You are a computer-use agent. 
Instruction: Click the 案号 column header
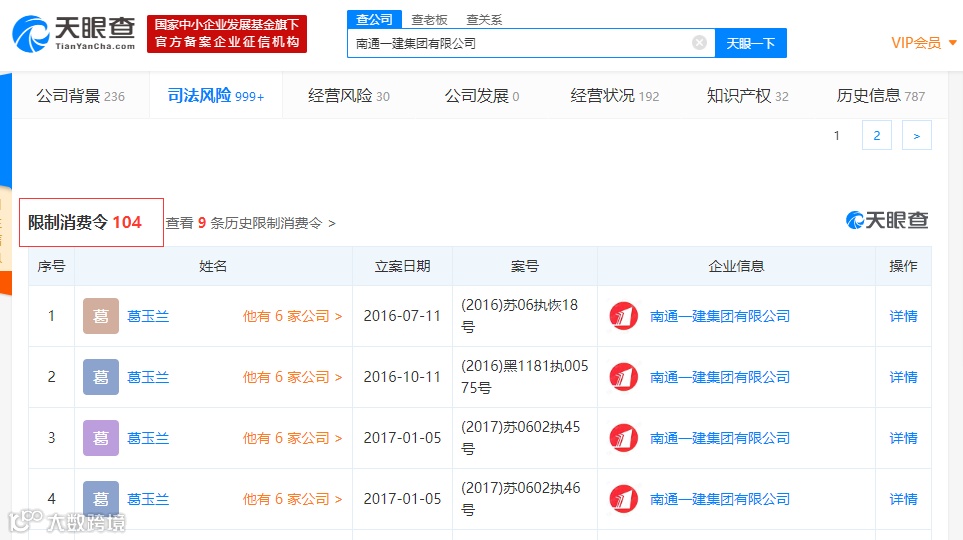point(524,266)
